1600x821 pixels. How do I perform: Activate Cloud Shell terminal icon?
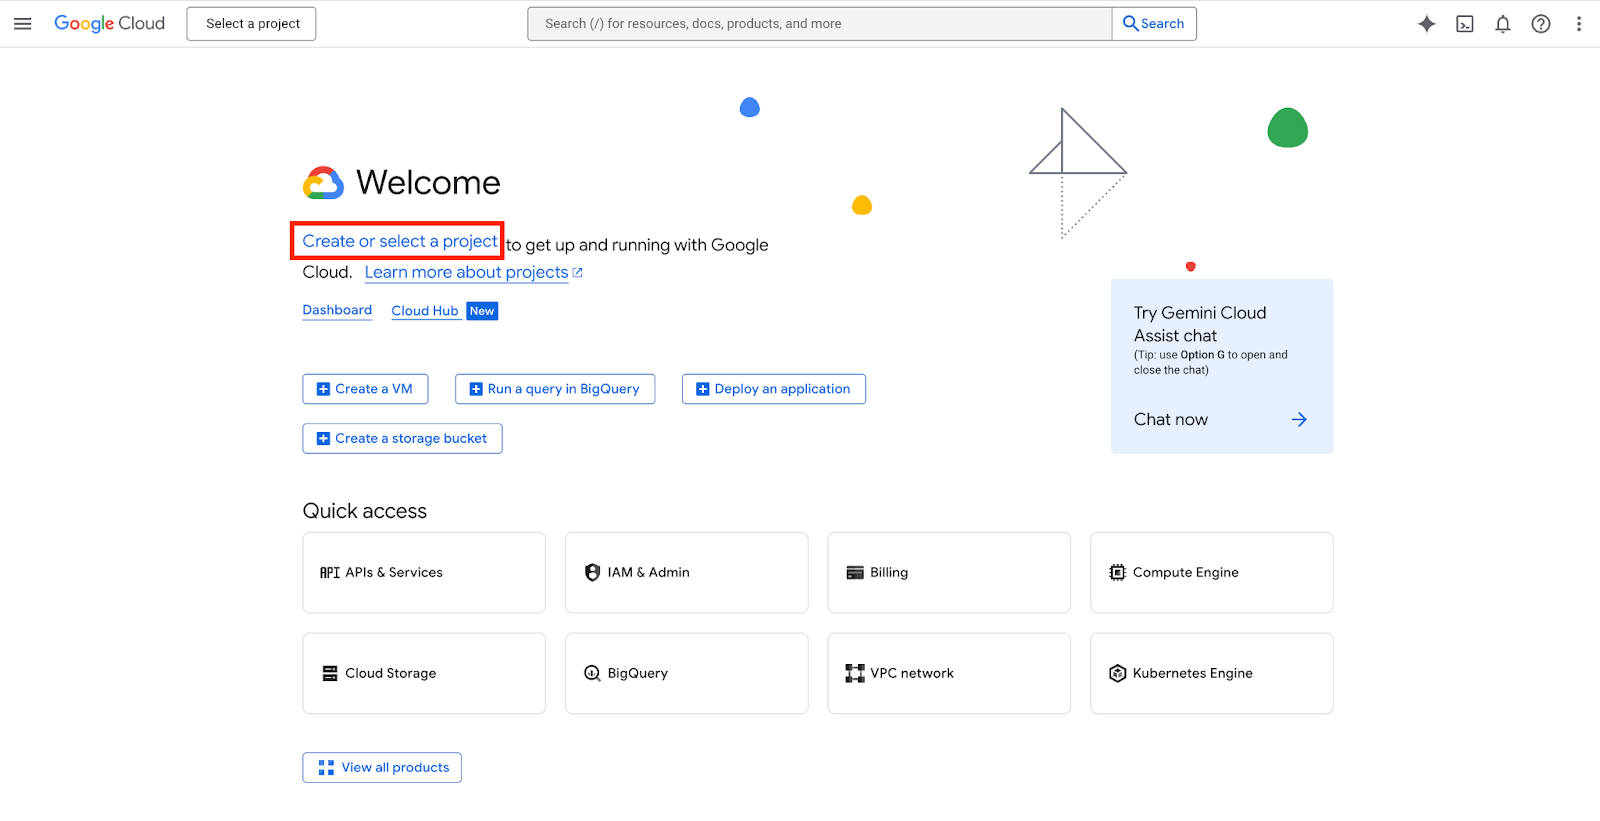(x=1464, y=24)
